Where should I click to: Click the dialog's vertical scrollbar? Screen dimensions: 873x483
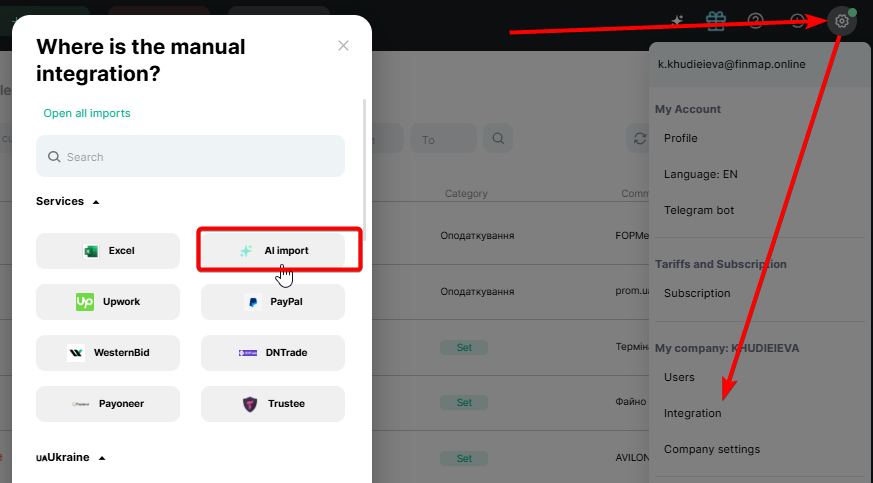[x=364, y=170]
